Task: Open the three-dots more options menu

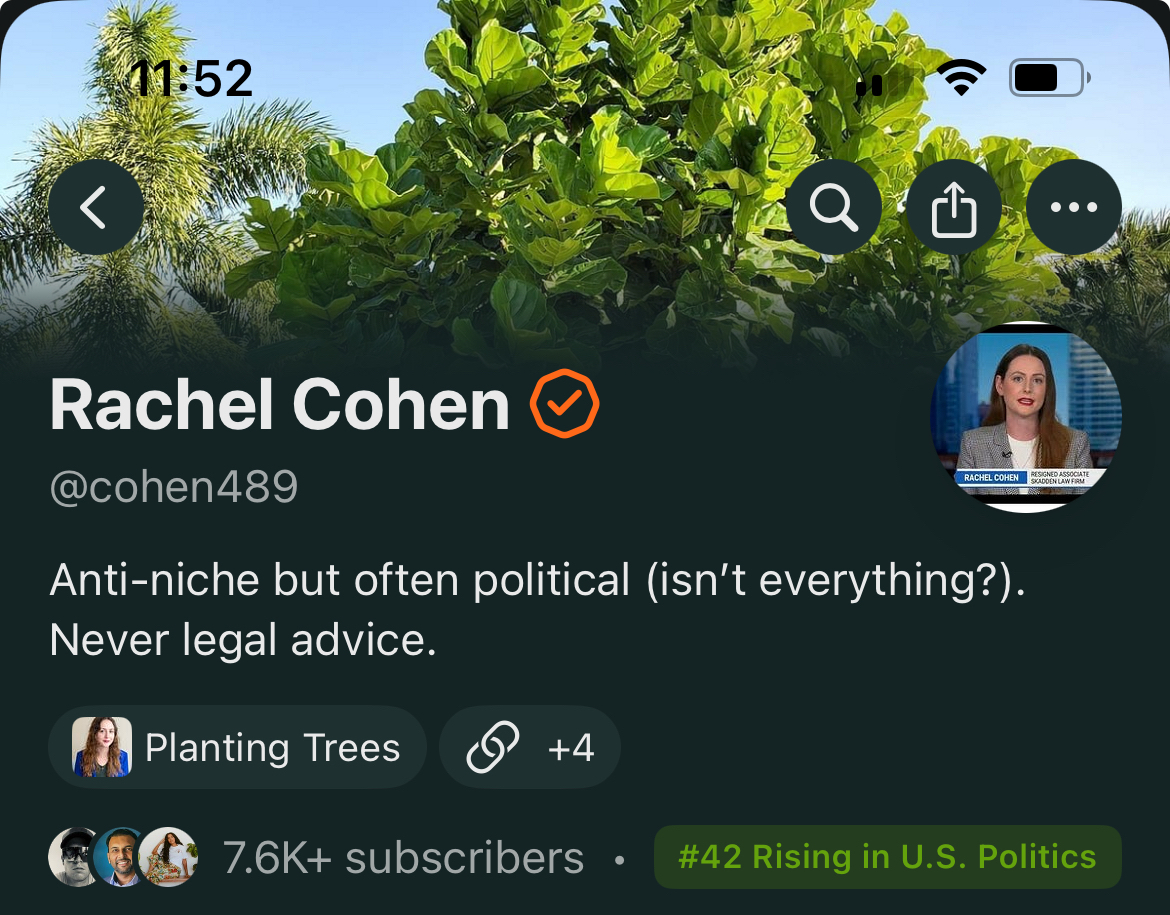Action: tap(1074, 207)
